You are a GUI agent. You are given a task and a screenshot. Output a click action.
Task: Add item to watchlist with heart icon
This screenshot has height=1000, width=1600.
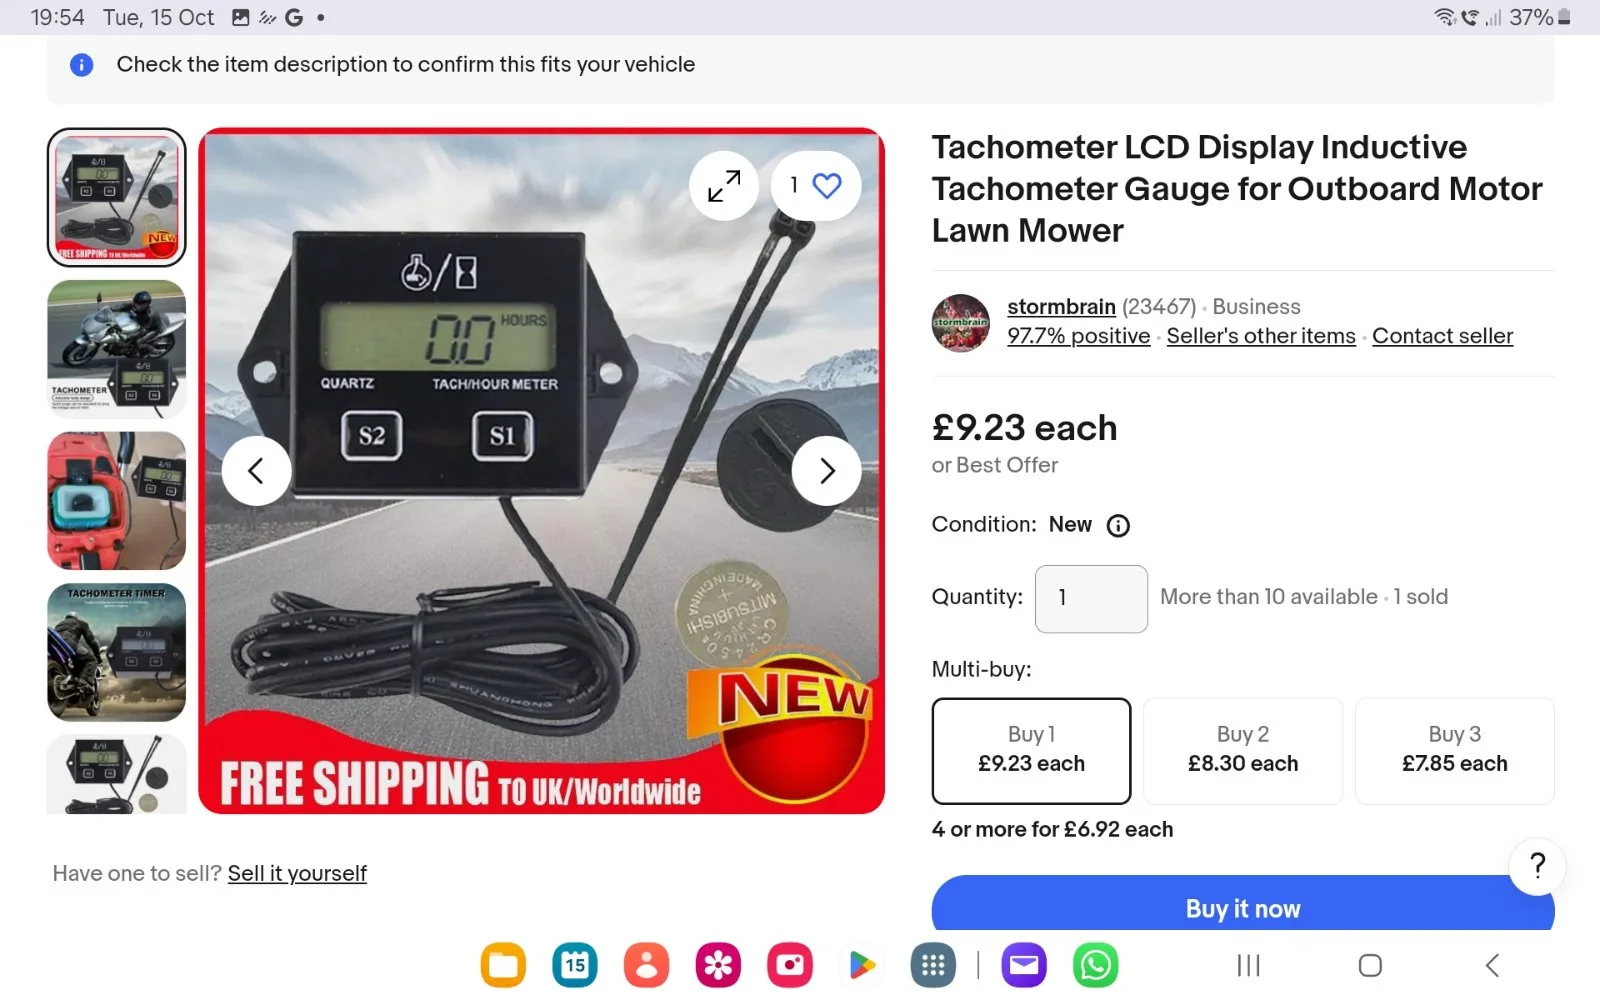pos(816,185)
